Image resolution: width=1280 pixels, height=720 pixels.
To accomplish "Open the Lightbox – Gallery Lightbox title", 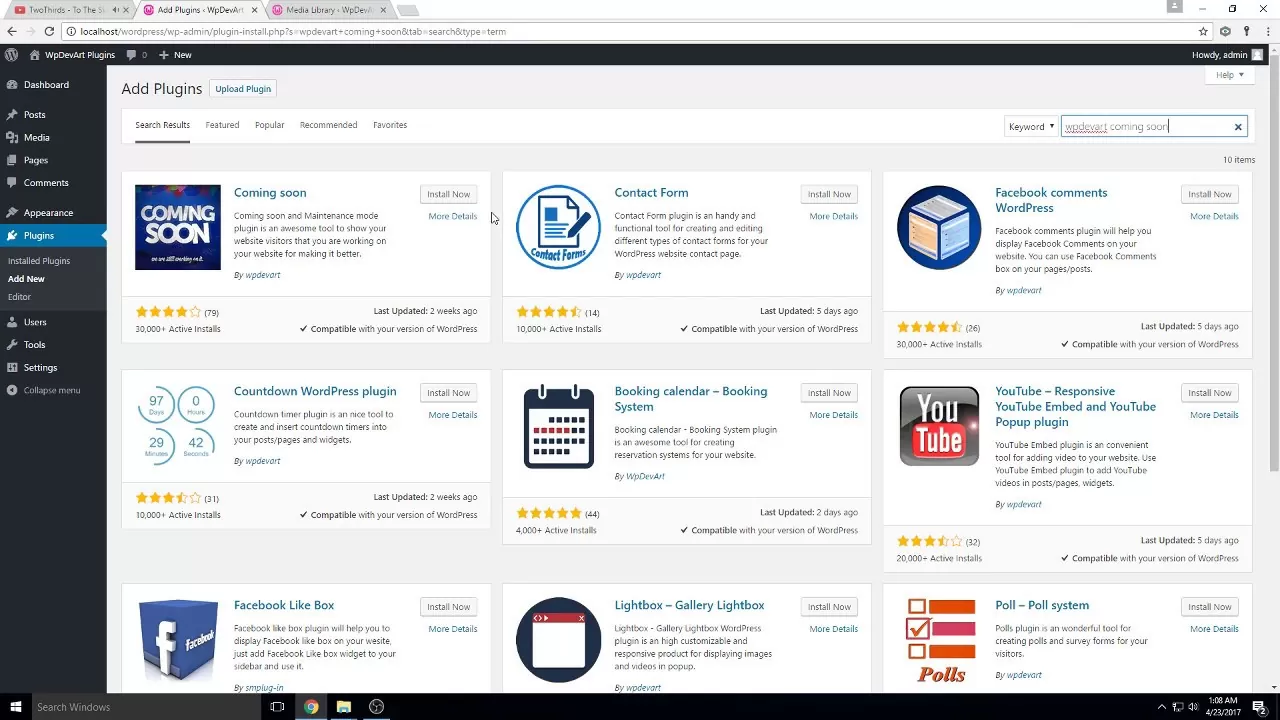I will tap(689, 605).
